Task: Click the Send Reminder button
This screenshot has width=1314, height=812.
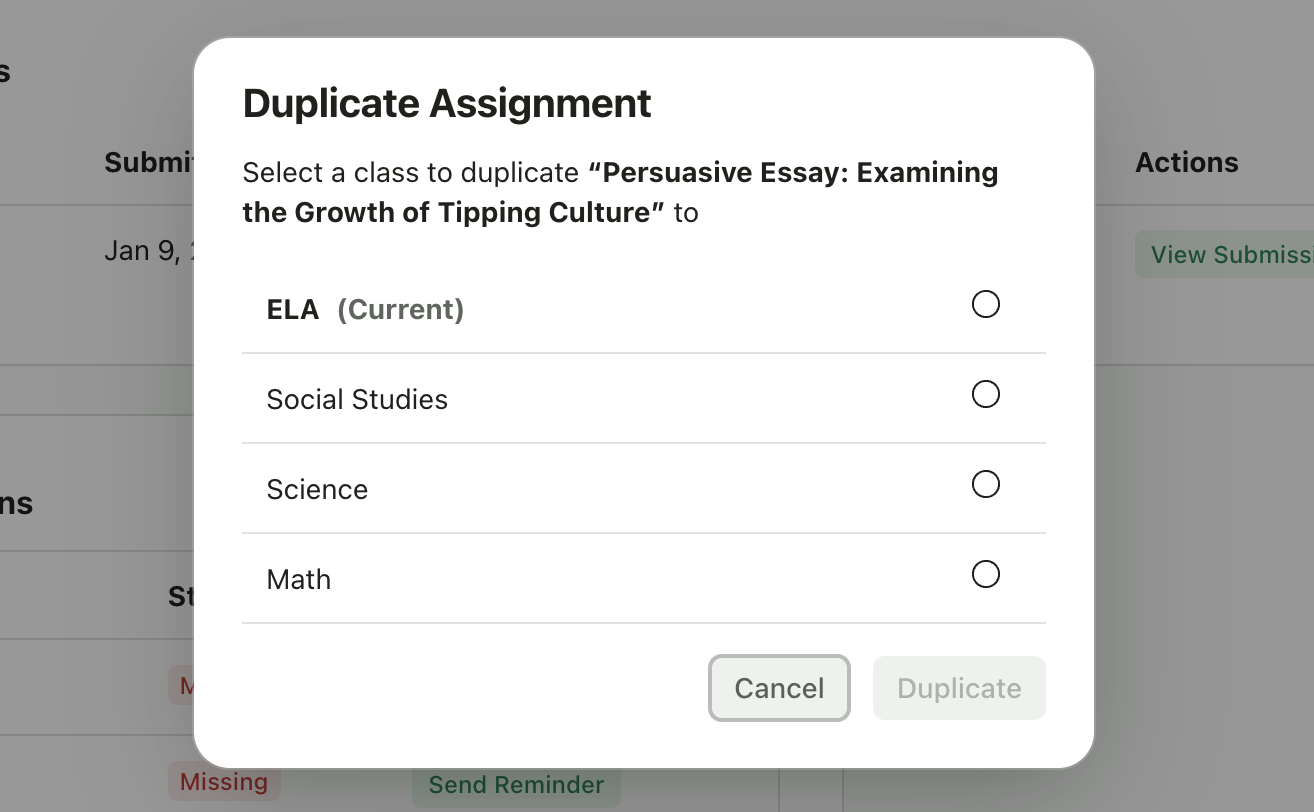Action: (516, 784)
